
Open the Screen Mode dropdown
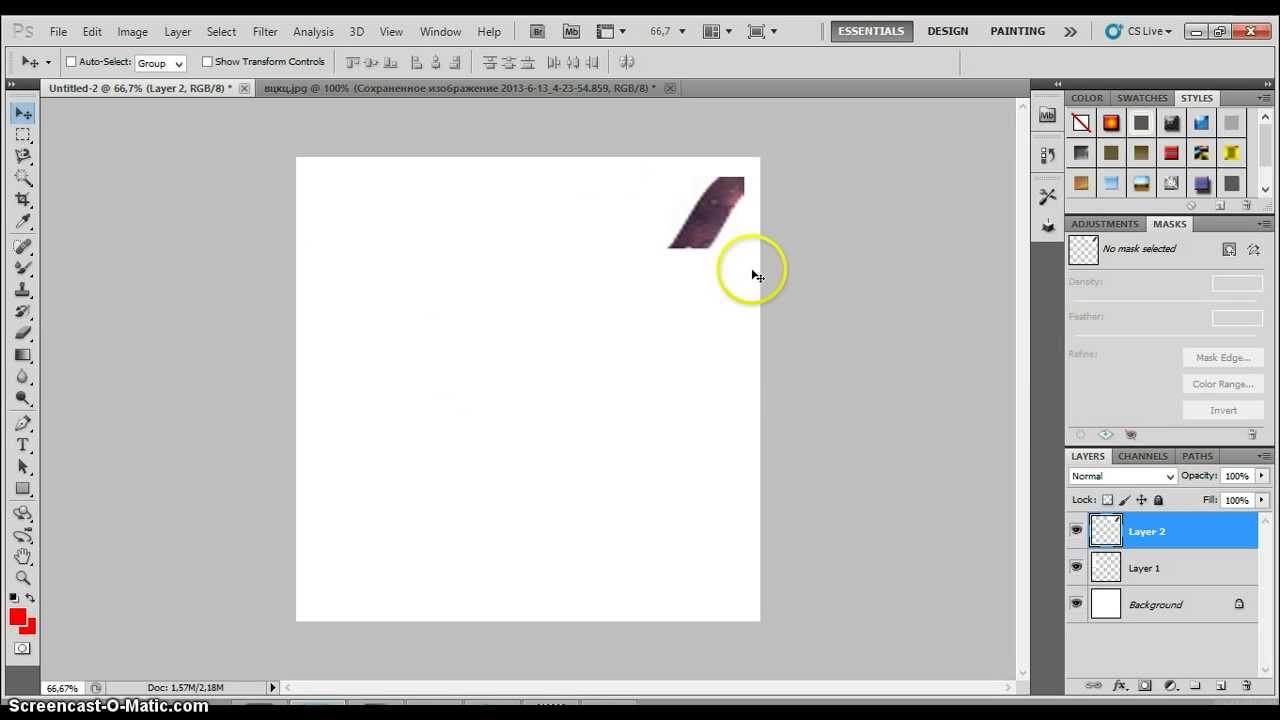coord(763,32)
